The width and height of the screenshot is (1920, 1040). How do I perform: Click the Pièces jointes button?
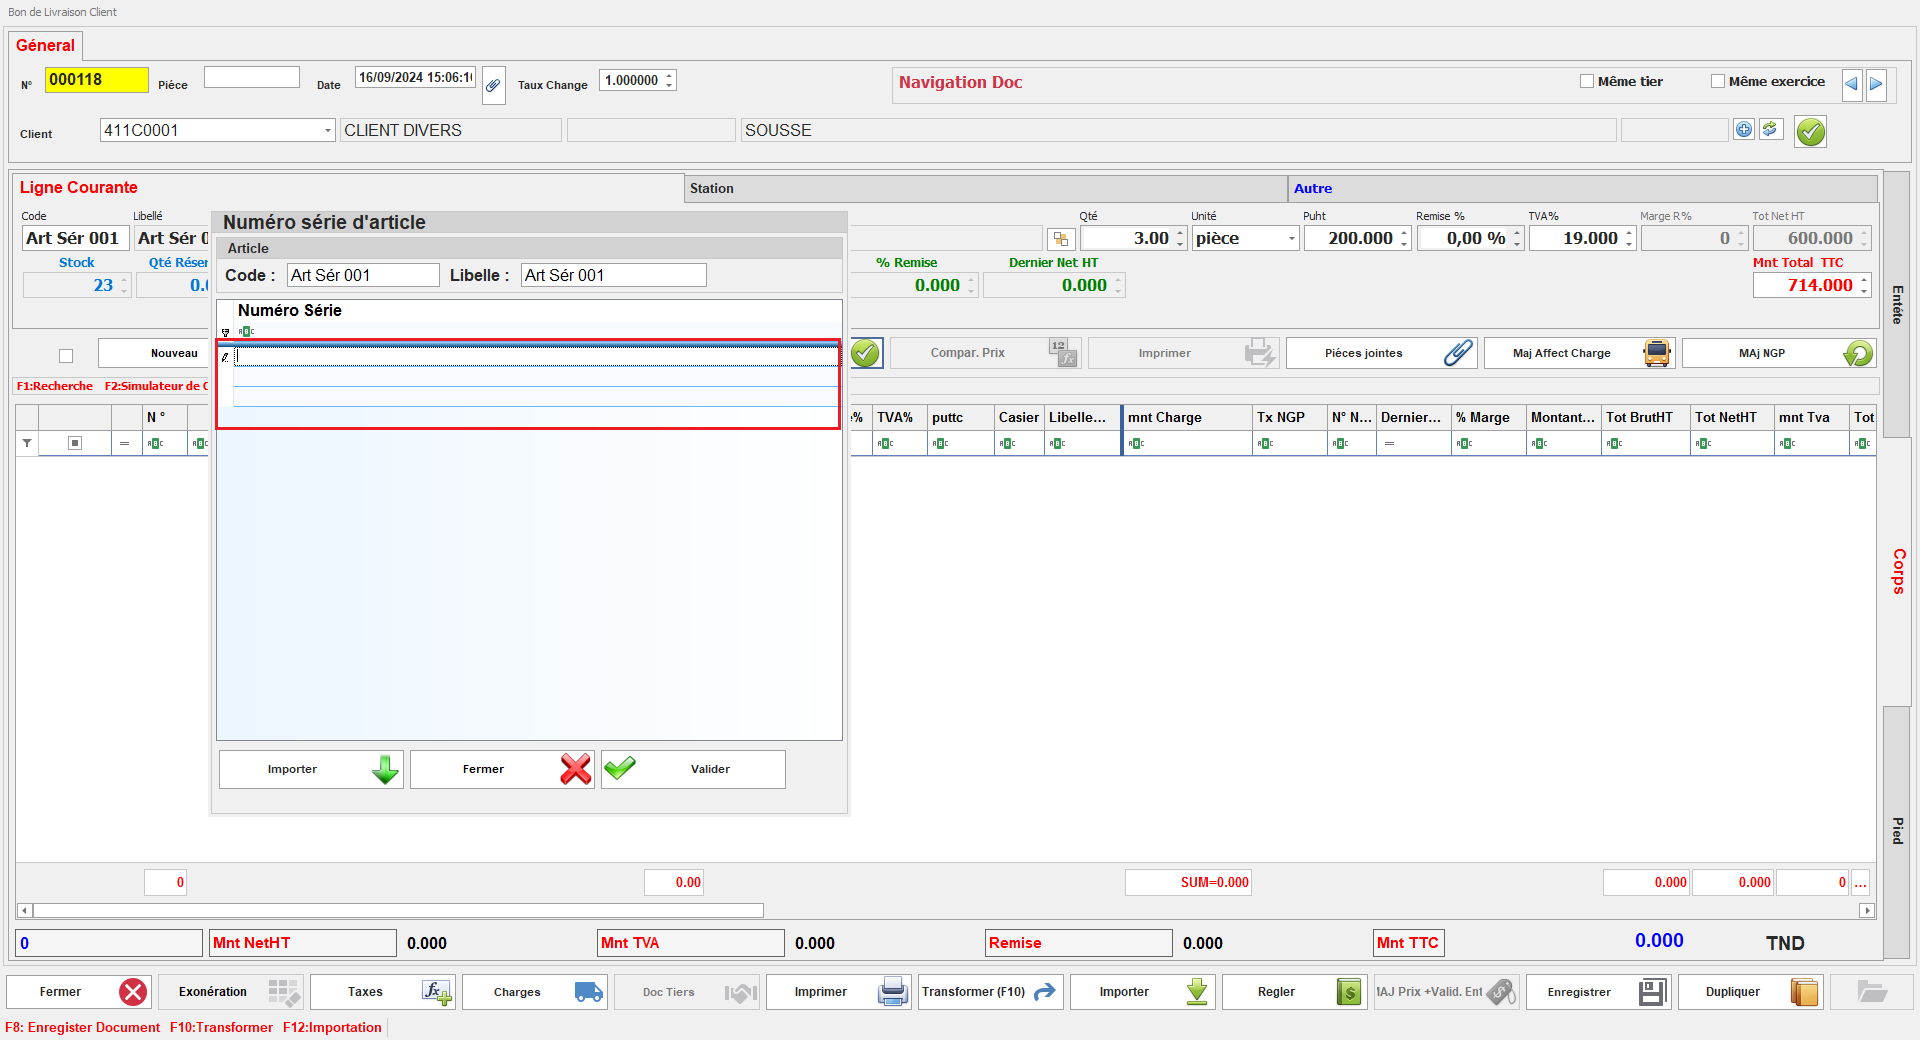(1382, 353)
